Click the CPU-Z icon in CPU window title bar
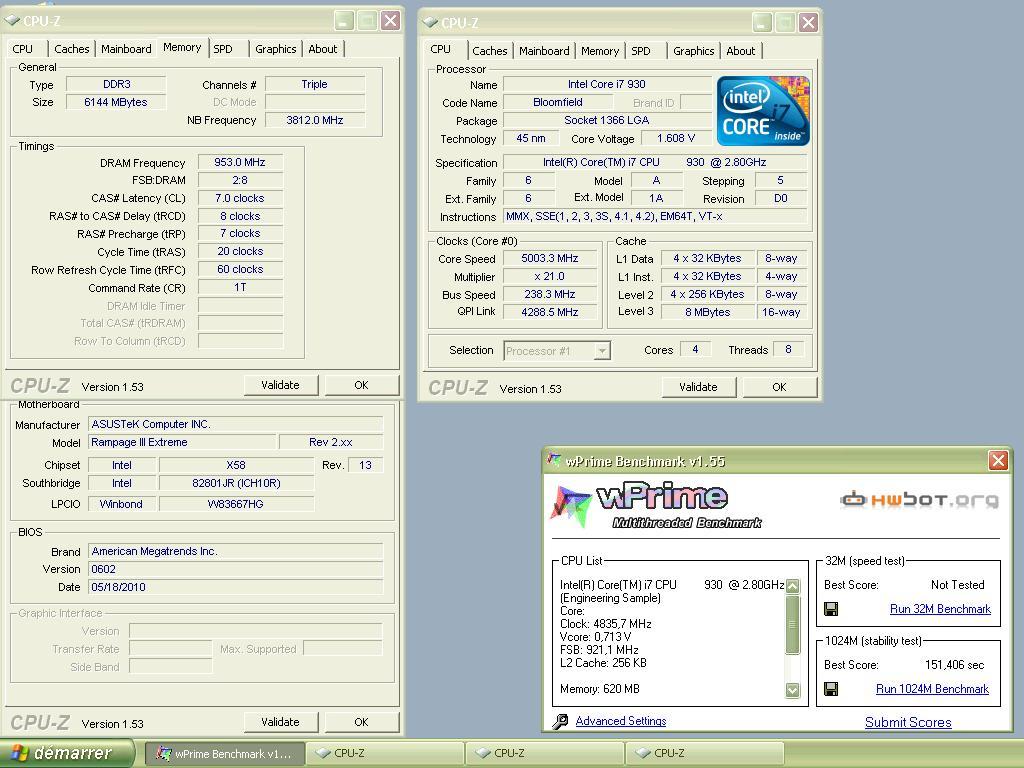1024x768 pixels. click(x=430, y=22)
